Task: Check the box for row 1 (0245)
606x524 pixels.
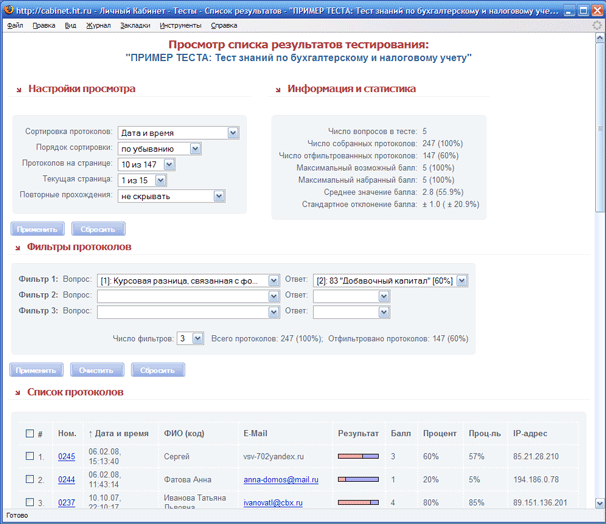Action: tap(30, 456)
